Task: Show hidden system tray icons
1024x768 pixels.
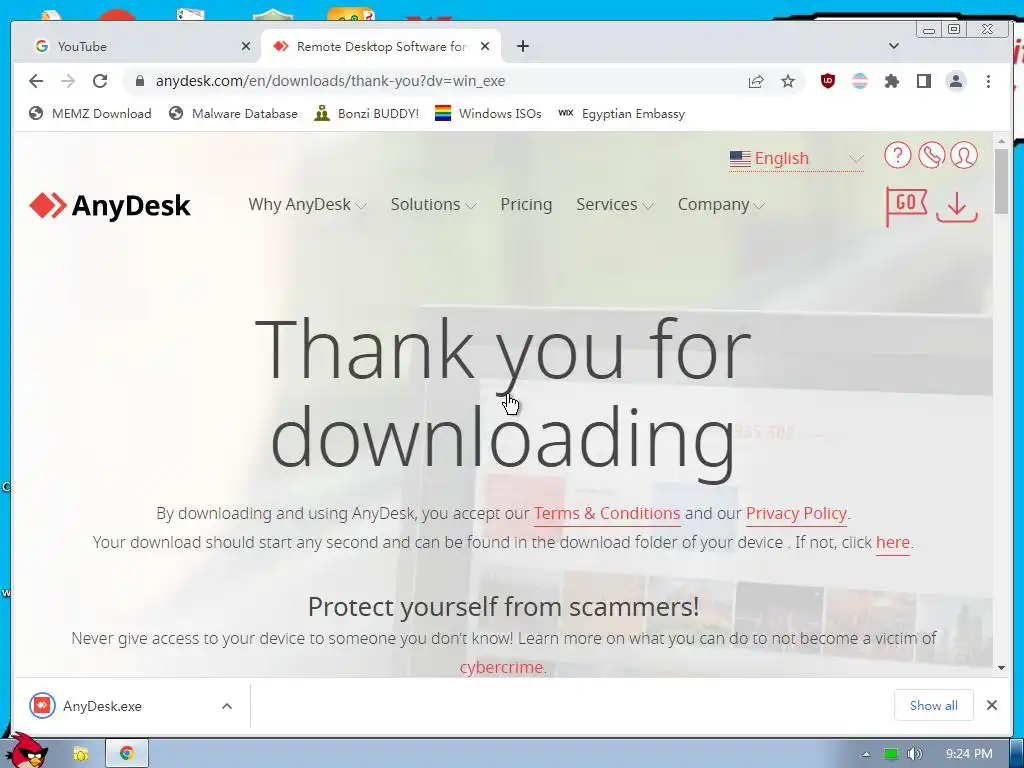Action: point(866,754)
